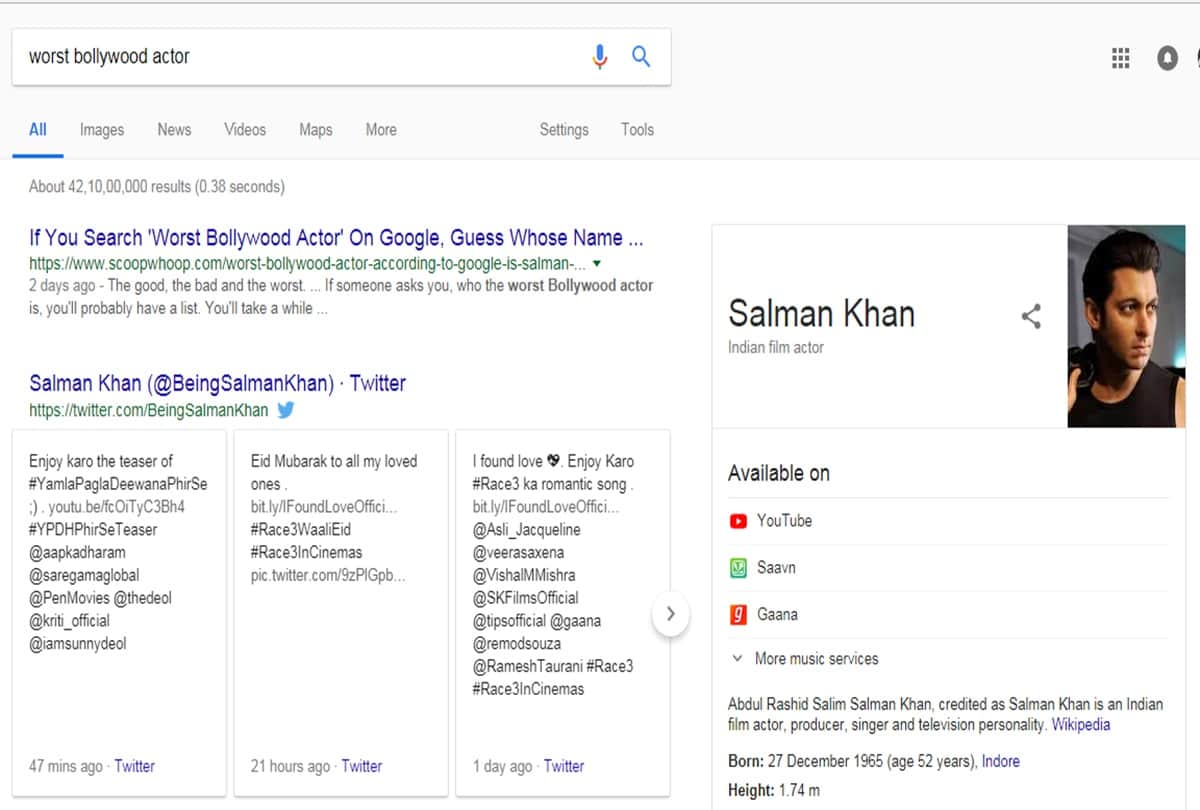Click the '@RameshTaurani #Race3' text
The height and width of the screenshot is (810, 1200).
pos(553,667)
